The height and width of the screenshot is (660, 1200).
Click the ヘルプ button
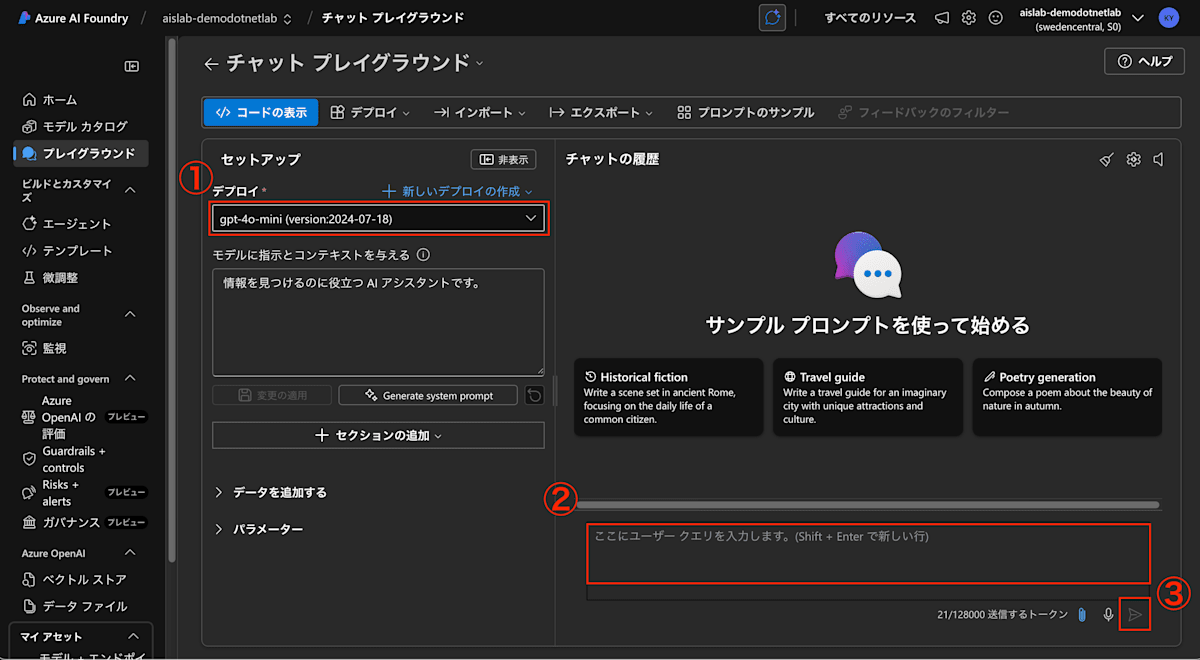(1144, 61)
